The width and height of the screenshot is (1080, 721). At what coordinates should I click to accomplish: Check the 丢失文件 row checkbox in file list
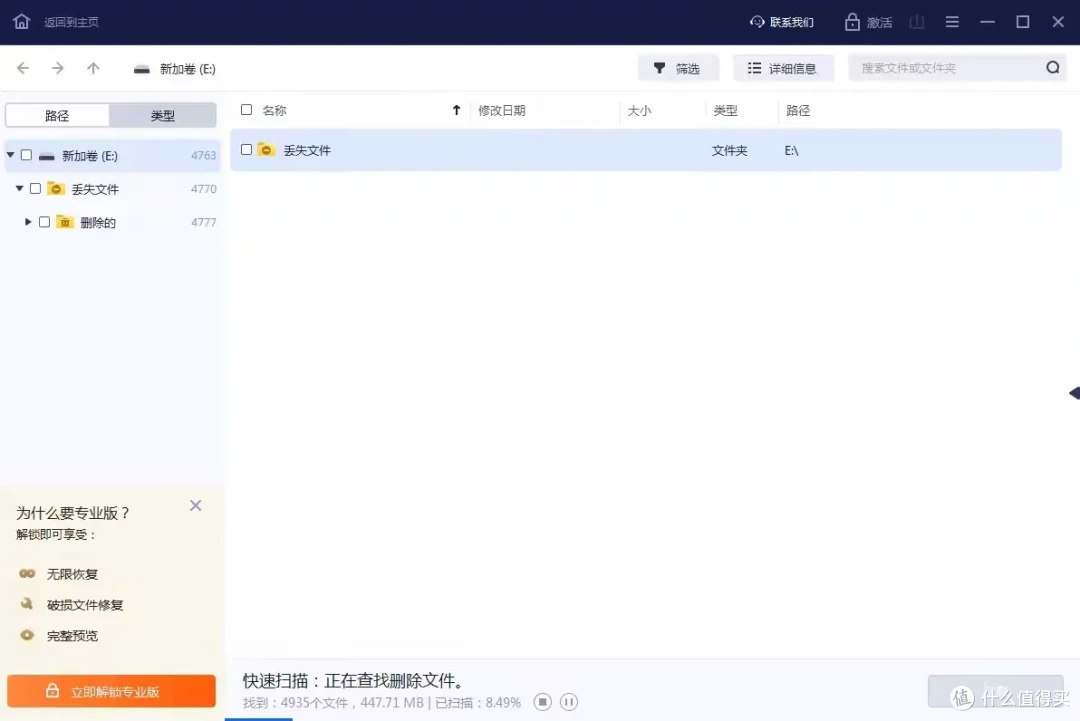246,149
